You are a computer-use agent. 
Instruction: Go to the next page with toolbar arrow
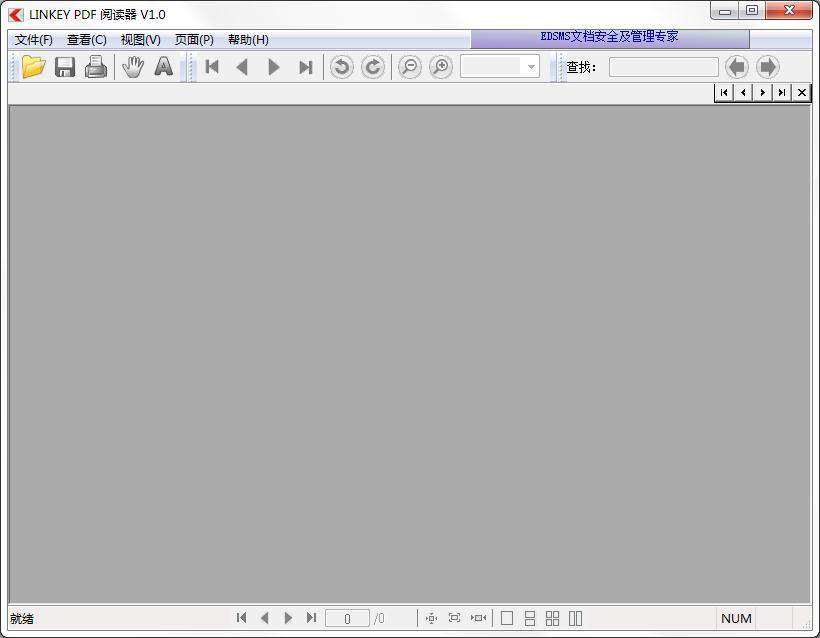[x=274, y=67]
